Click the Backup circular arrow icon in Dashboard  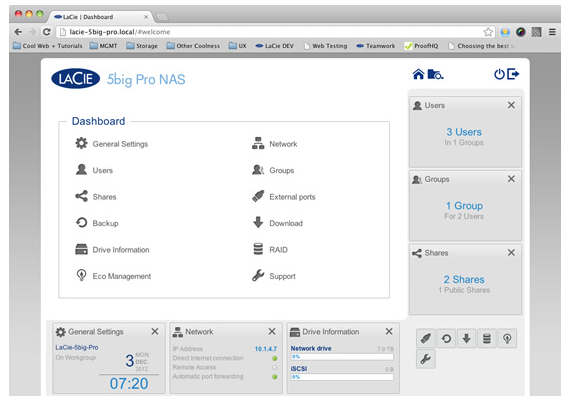click(x=81, y=223)
